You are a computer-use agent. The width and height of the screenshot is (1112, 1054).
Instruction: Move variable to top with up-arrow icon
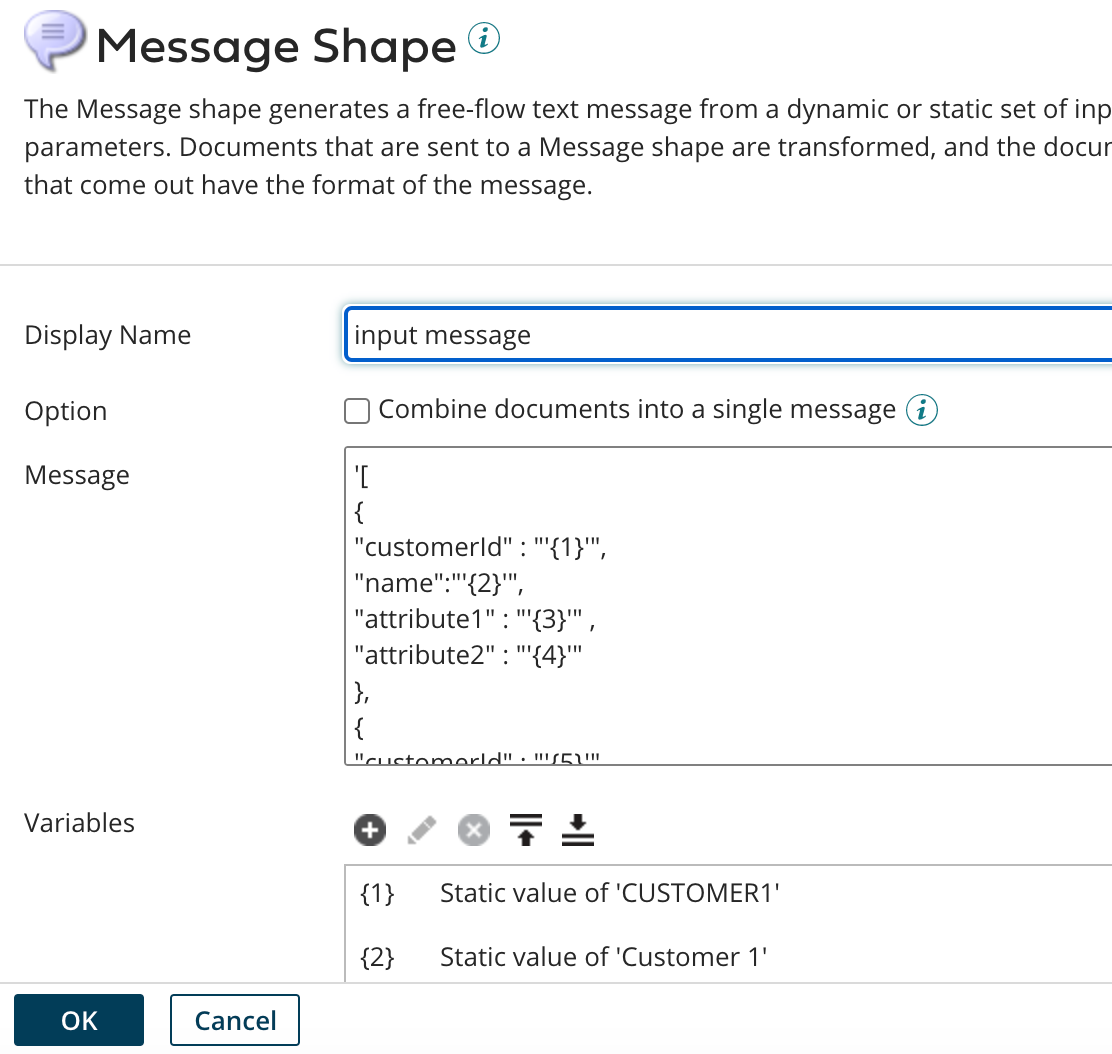(x=525, y=829)
